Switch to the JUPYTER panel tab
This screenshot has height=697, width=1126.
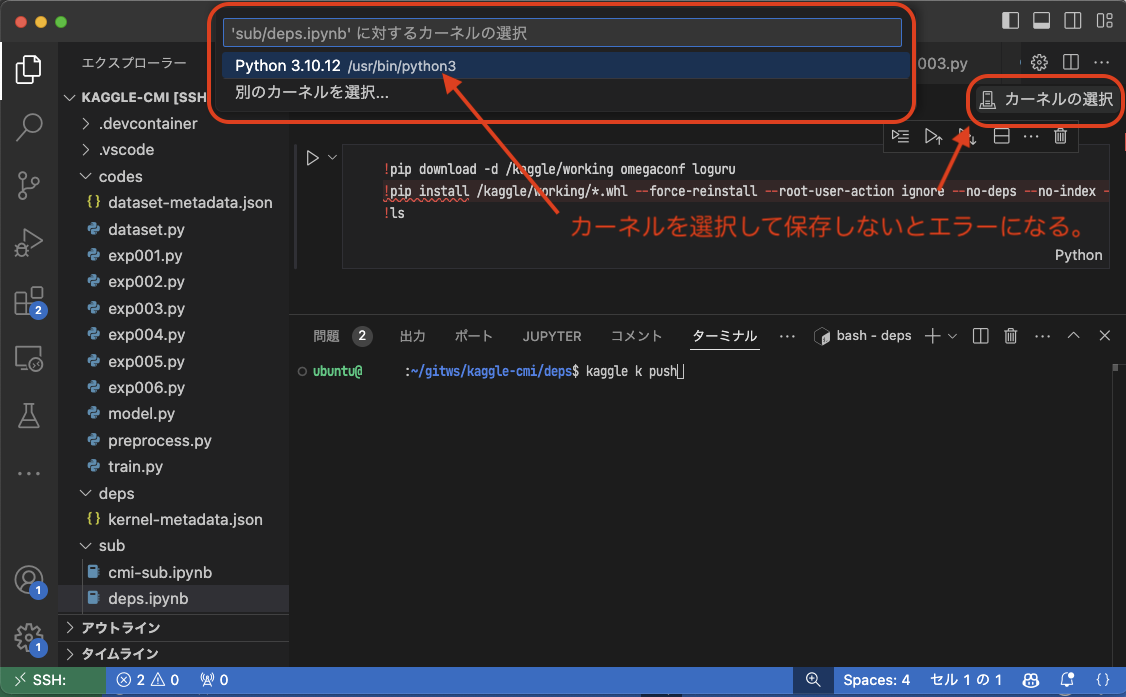pos(551,336)
